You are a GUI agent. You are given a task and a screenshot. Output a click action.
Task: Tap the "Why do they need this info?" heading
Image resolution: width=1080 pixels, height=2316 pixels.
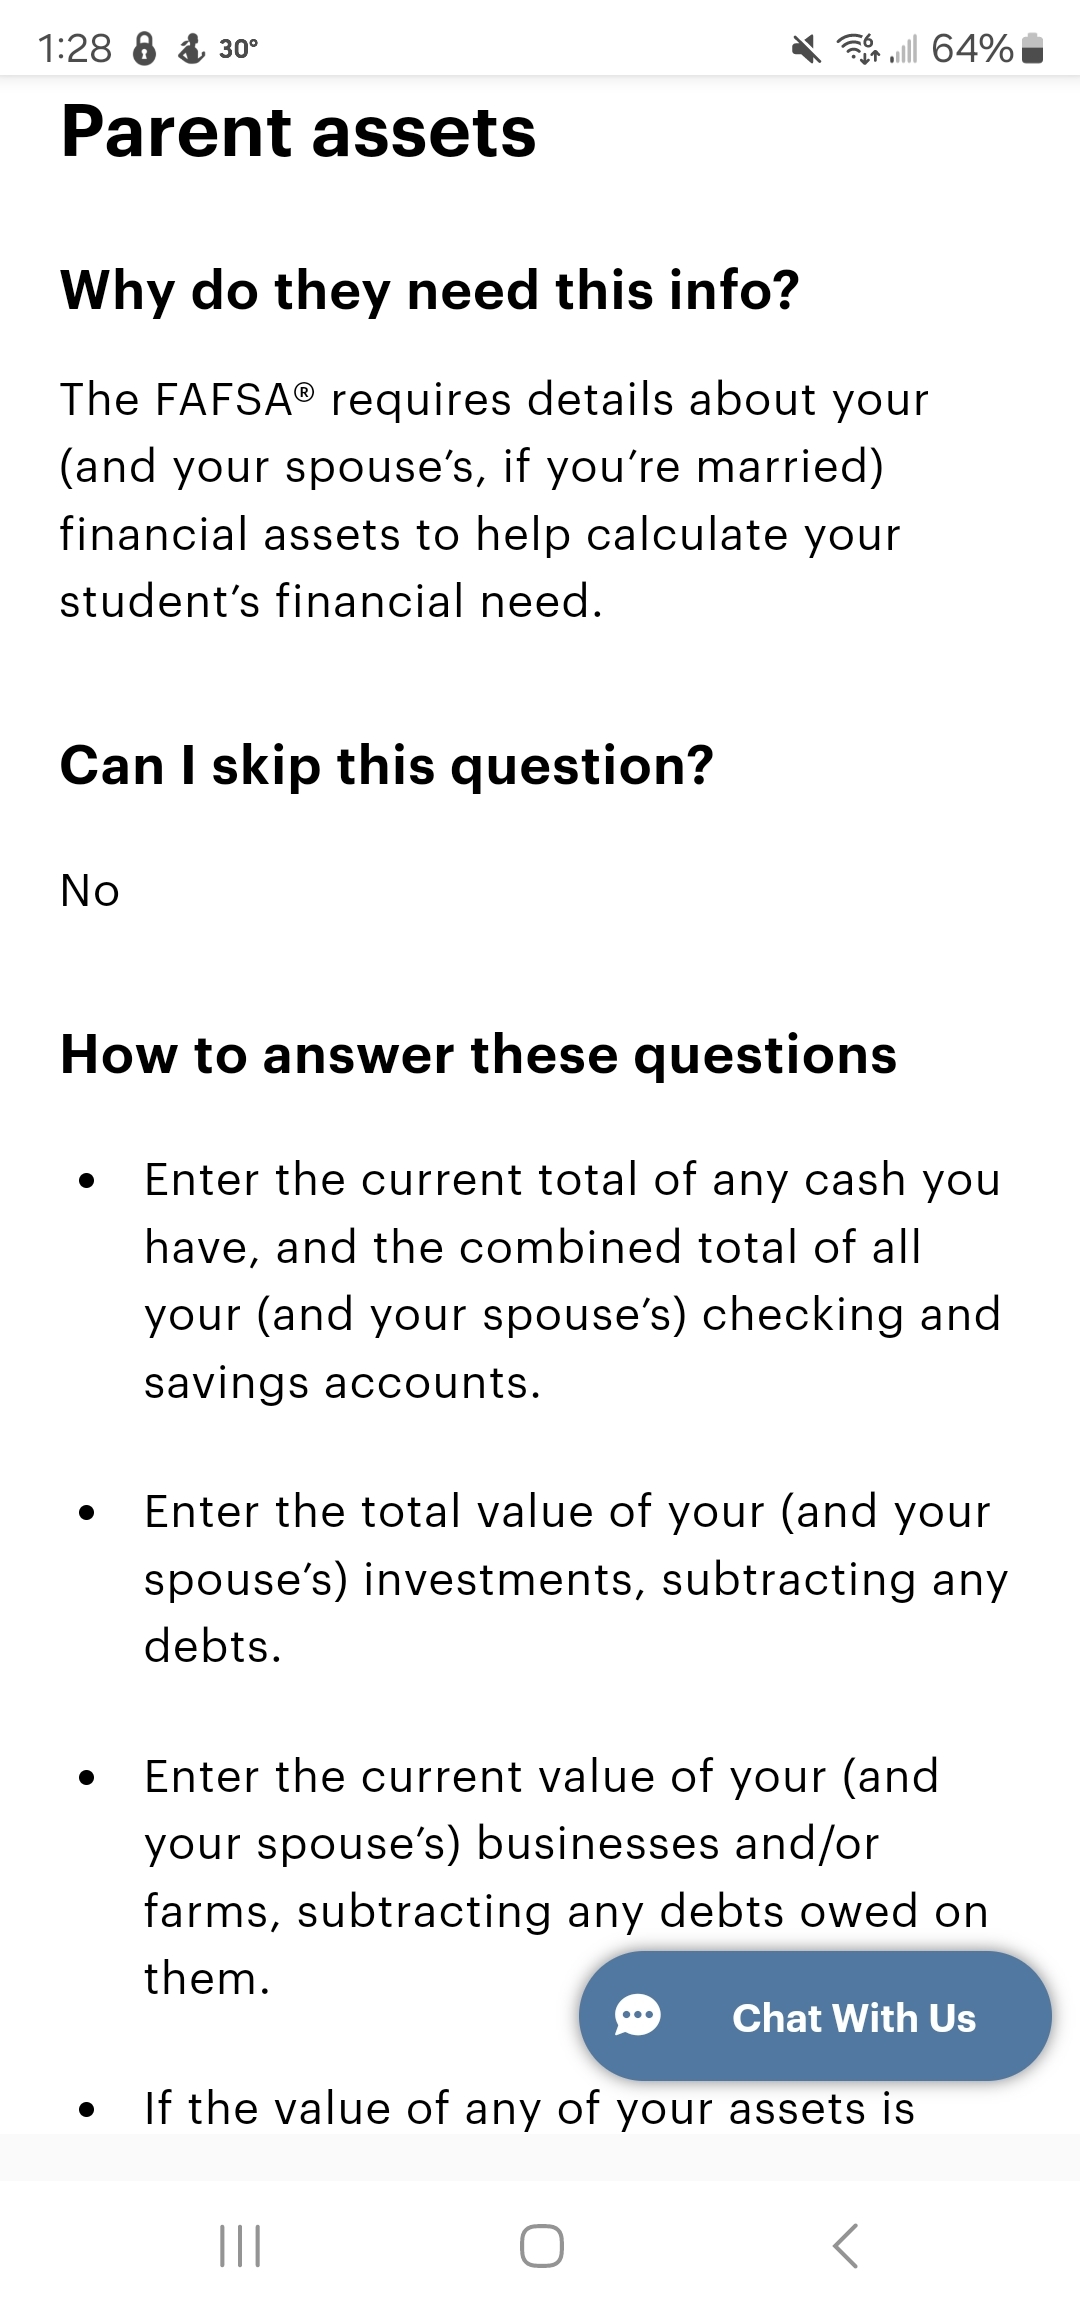[430, 290]
